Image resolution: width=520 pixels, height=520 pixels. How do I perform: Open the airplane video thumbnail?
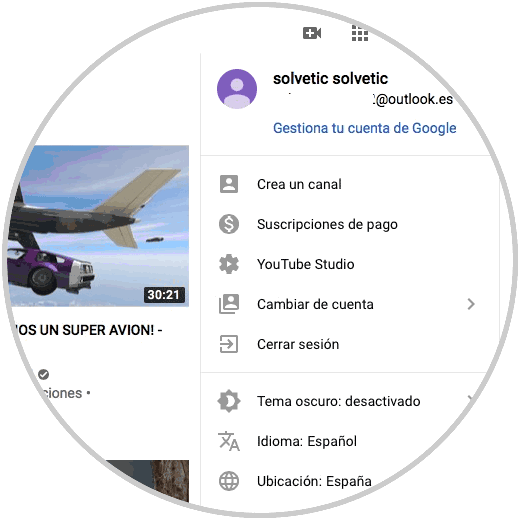point(99,226)
